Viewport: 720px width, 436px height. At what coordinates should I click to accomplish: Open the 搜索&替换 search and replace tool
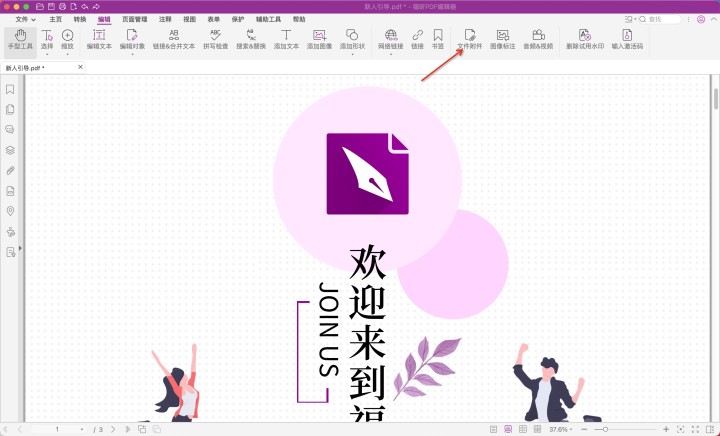point(251,39)
